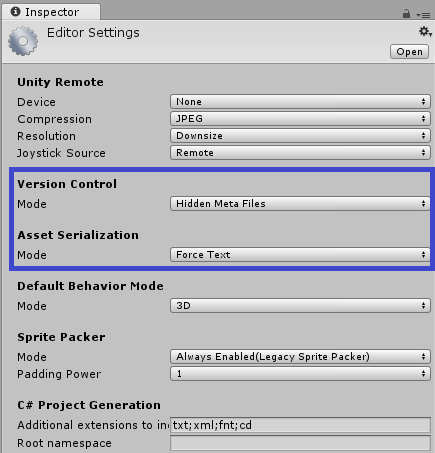Click the Unity Remote section heading
Screen dimensions: 435x453
click(60, 82)
